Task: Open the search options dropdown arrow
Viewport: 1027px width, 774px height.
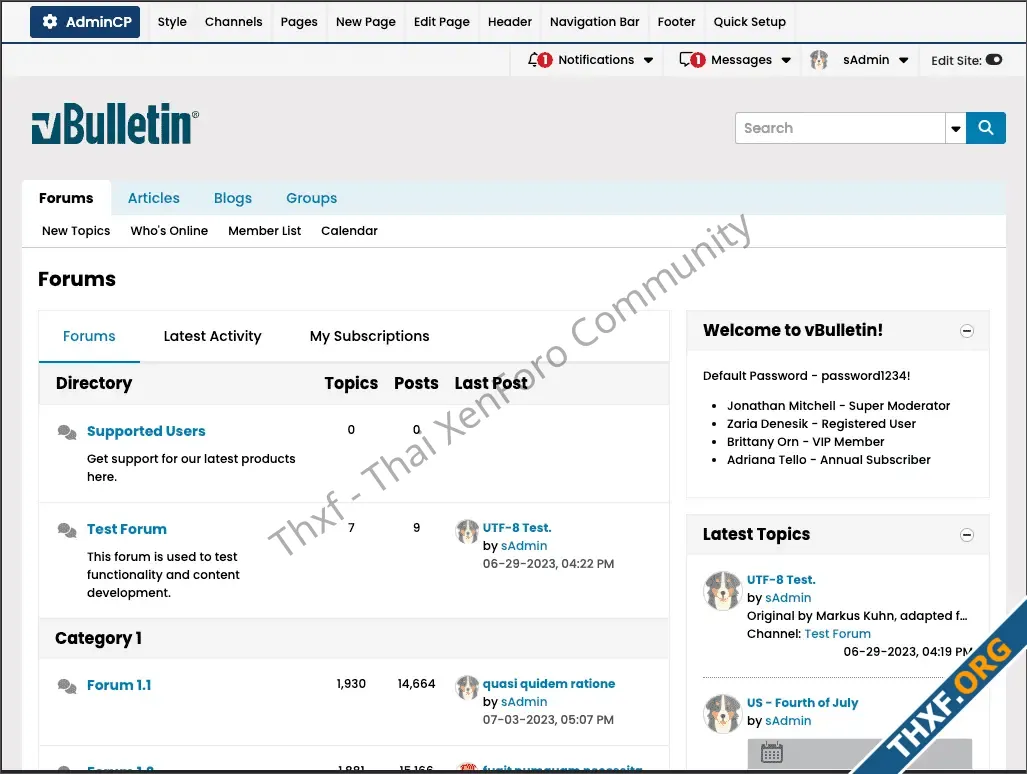Action: (956, 128)
